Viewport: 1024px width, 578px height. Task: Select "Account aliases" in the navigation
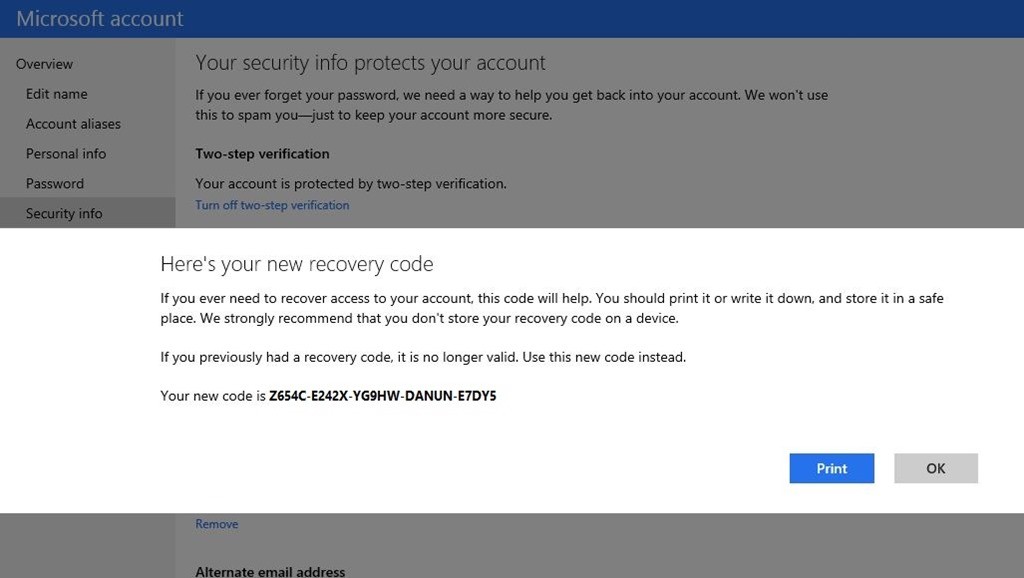pos(74,124)
